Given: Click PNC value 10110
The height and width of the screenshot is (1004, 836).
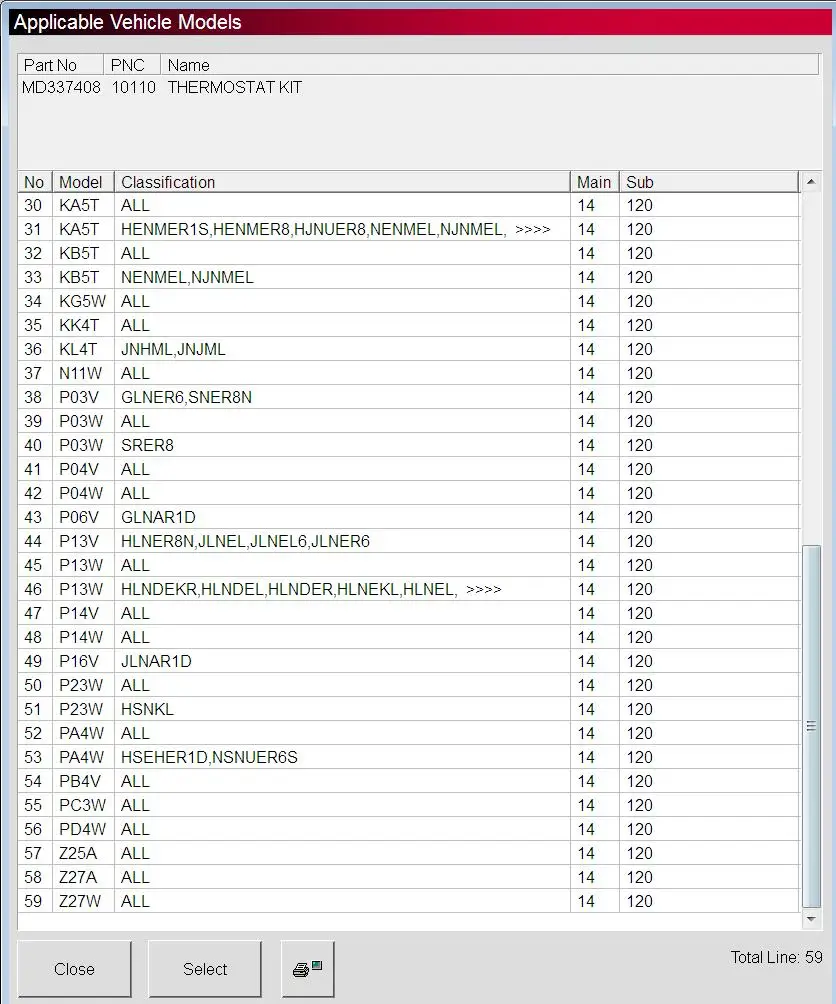Looking at the screenshot, I should pyautogui.click(x=134, y=88).
